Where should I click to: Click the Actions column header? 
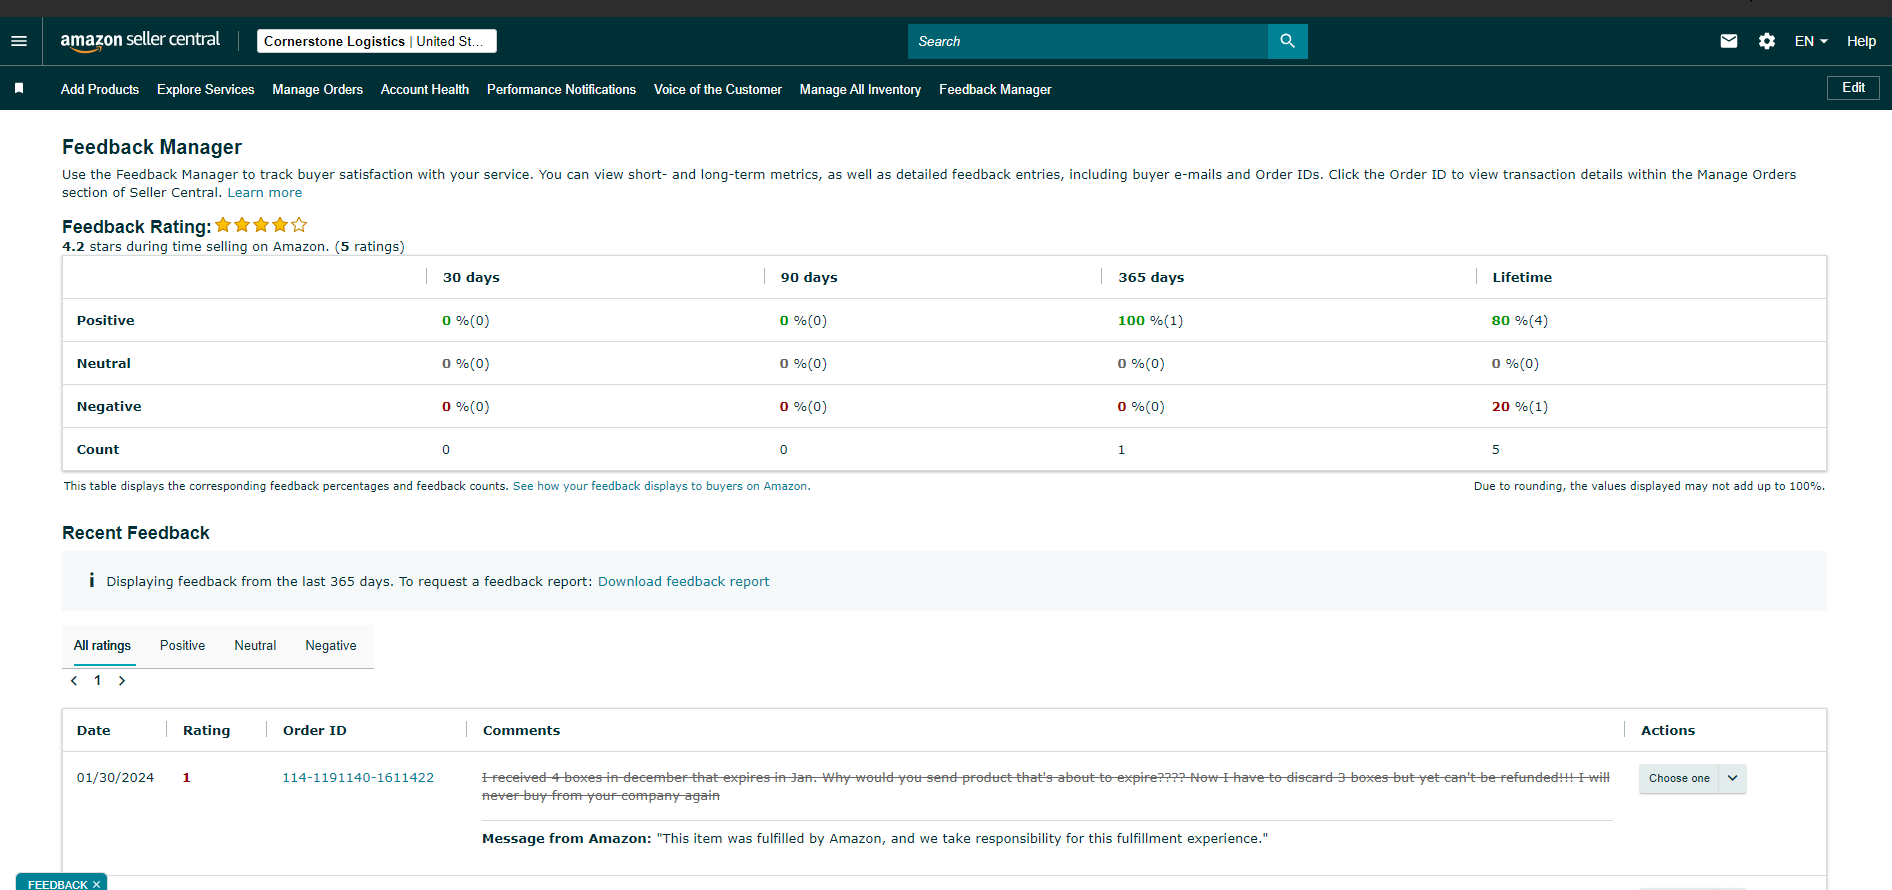pos(1668,731)
